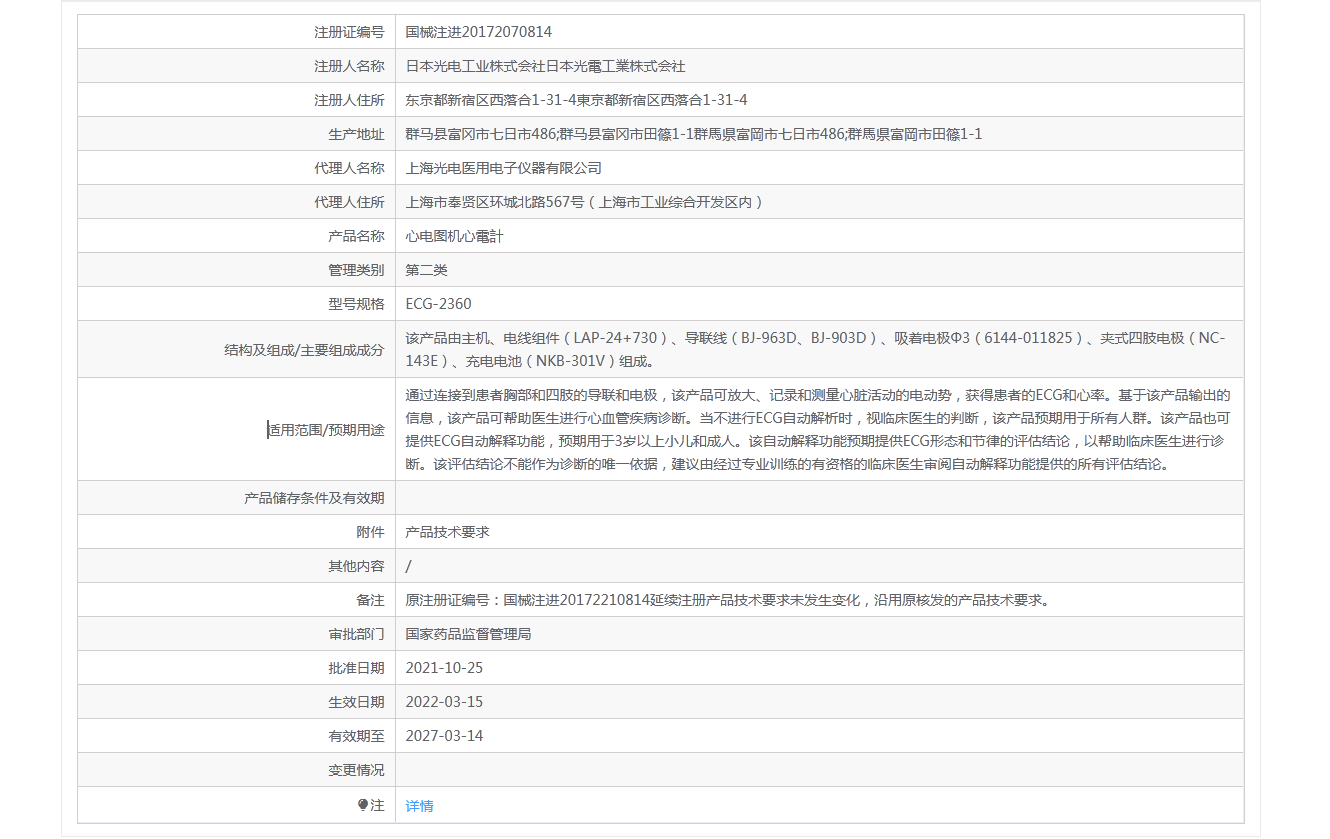Click the 其他内容 label
This screenshot has width=1330, height=839.
pyautogui.click(x=356, y=566)
